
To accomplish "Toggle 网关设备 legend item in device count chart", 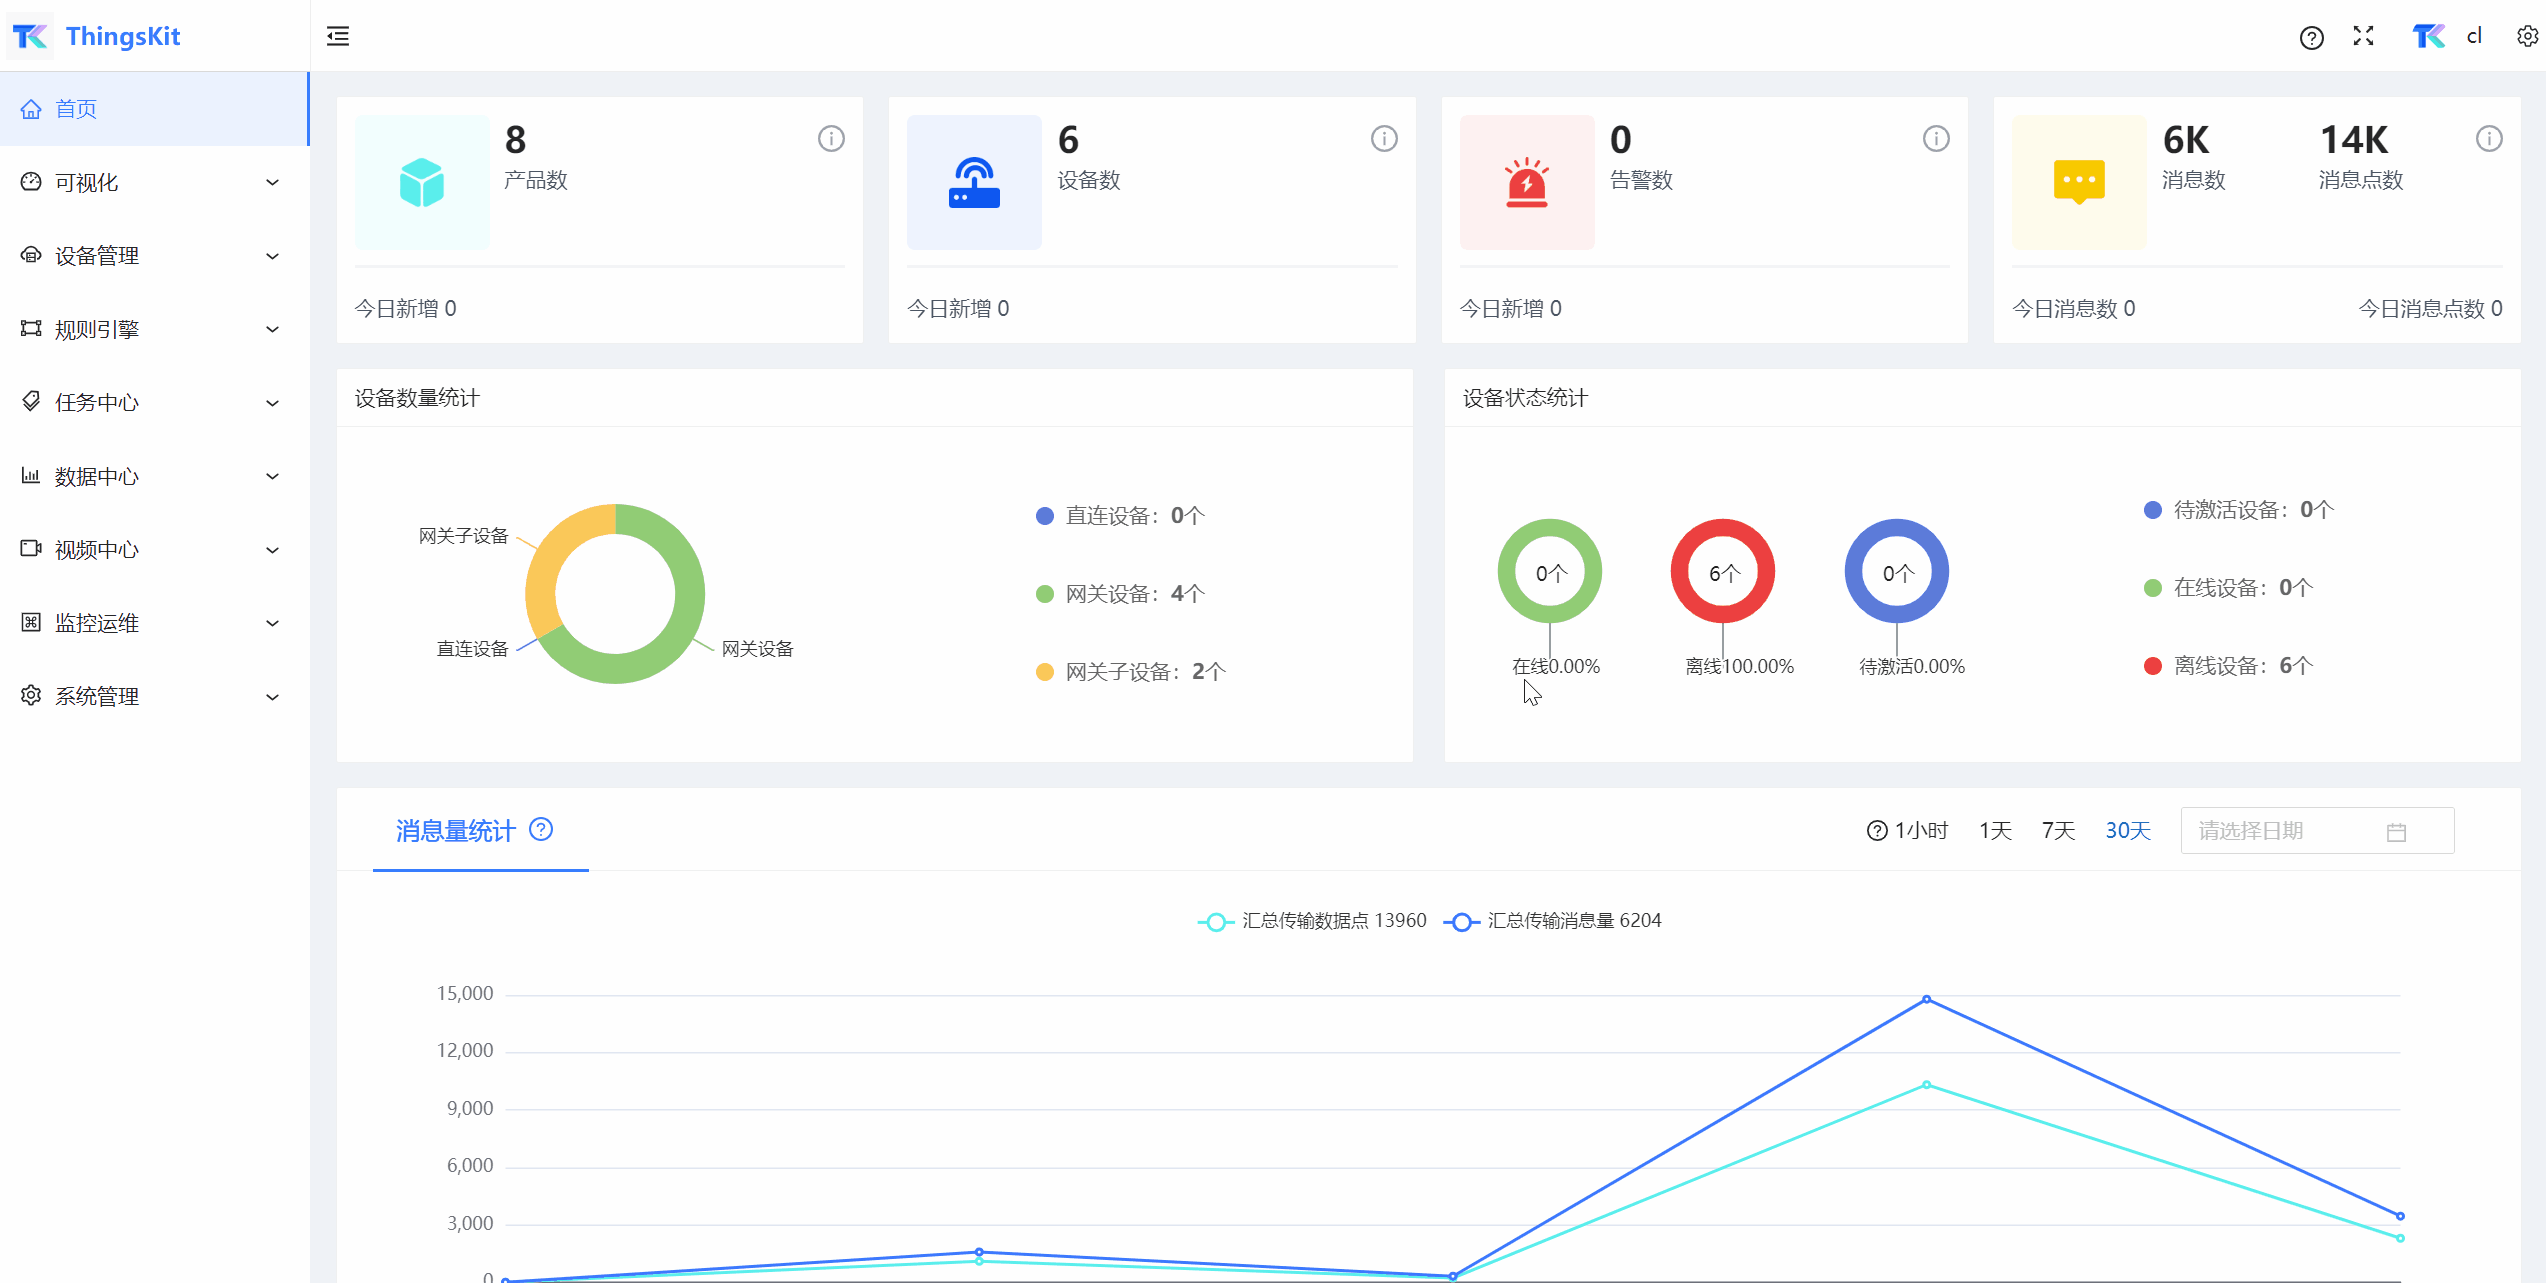I will [1120, 594].
